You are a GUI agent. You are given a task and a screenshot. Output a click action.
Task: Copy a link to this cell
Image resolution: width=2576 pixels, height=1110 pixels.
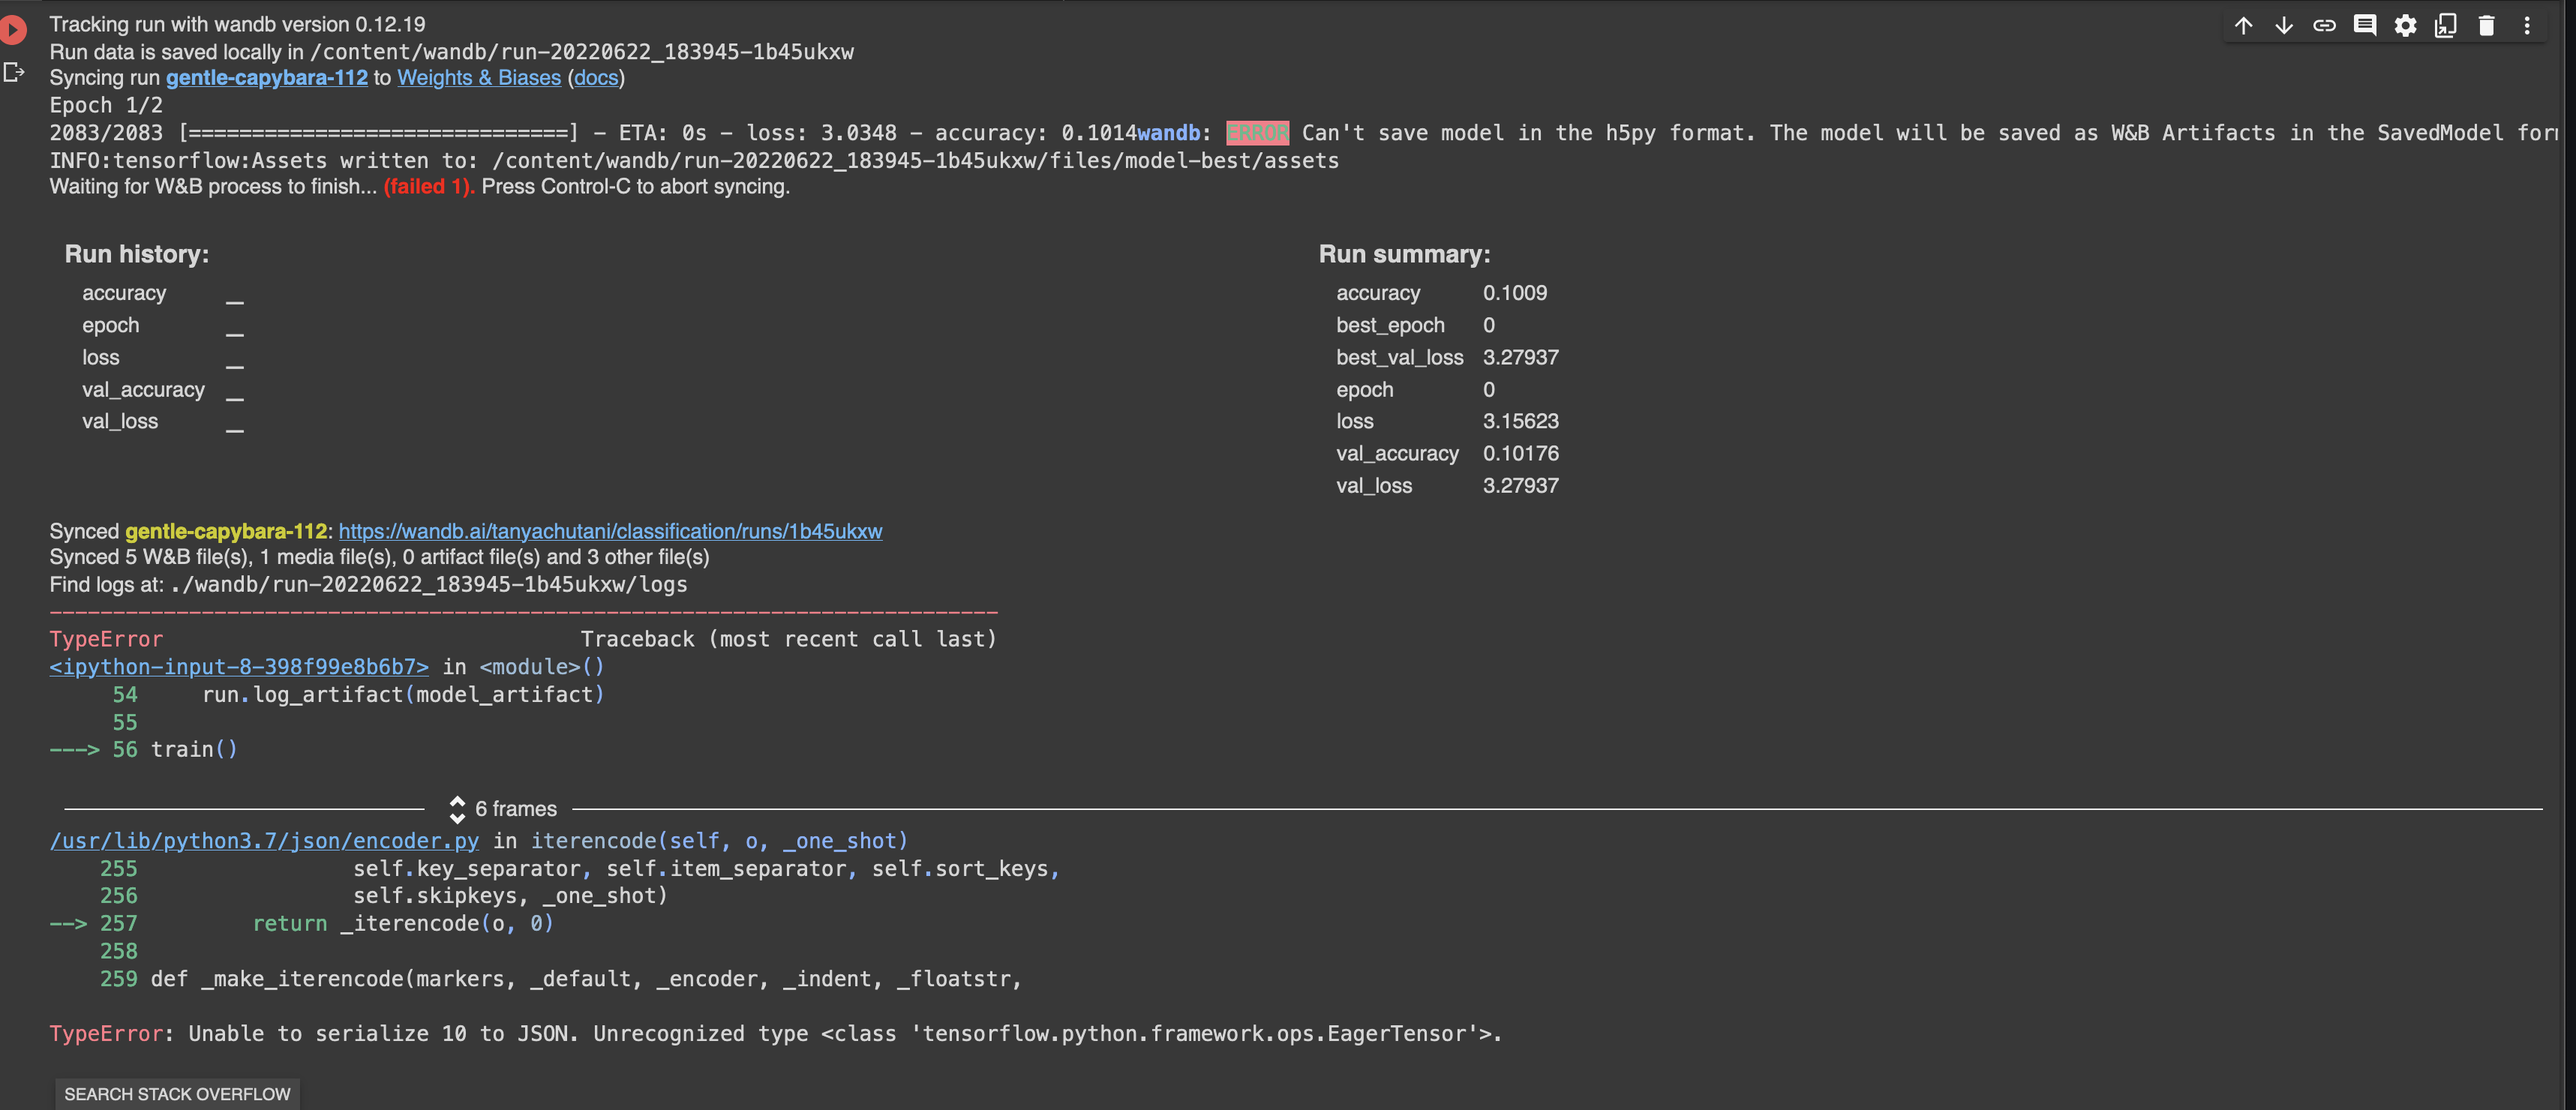[2325, 25]
